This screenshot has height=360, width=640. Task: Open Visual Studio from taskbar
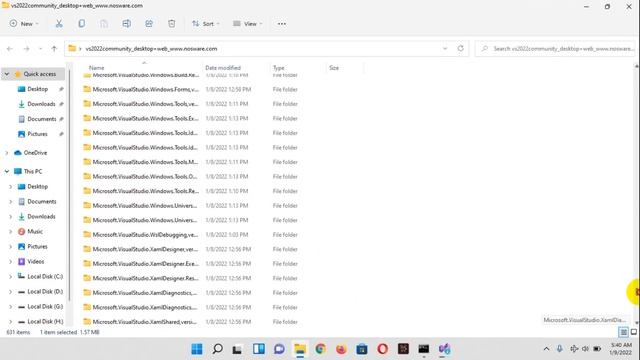[x=444, y=349]
